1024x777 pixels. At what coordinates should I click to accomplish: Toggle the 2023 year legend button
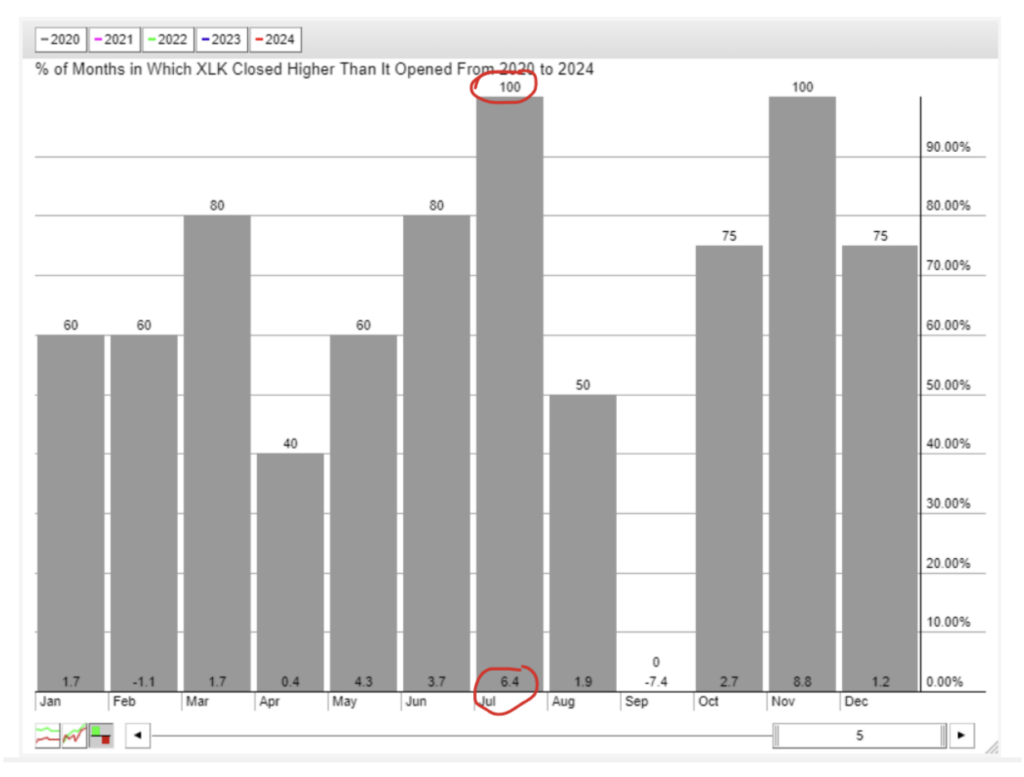point(221,39)
